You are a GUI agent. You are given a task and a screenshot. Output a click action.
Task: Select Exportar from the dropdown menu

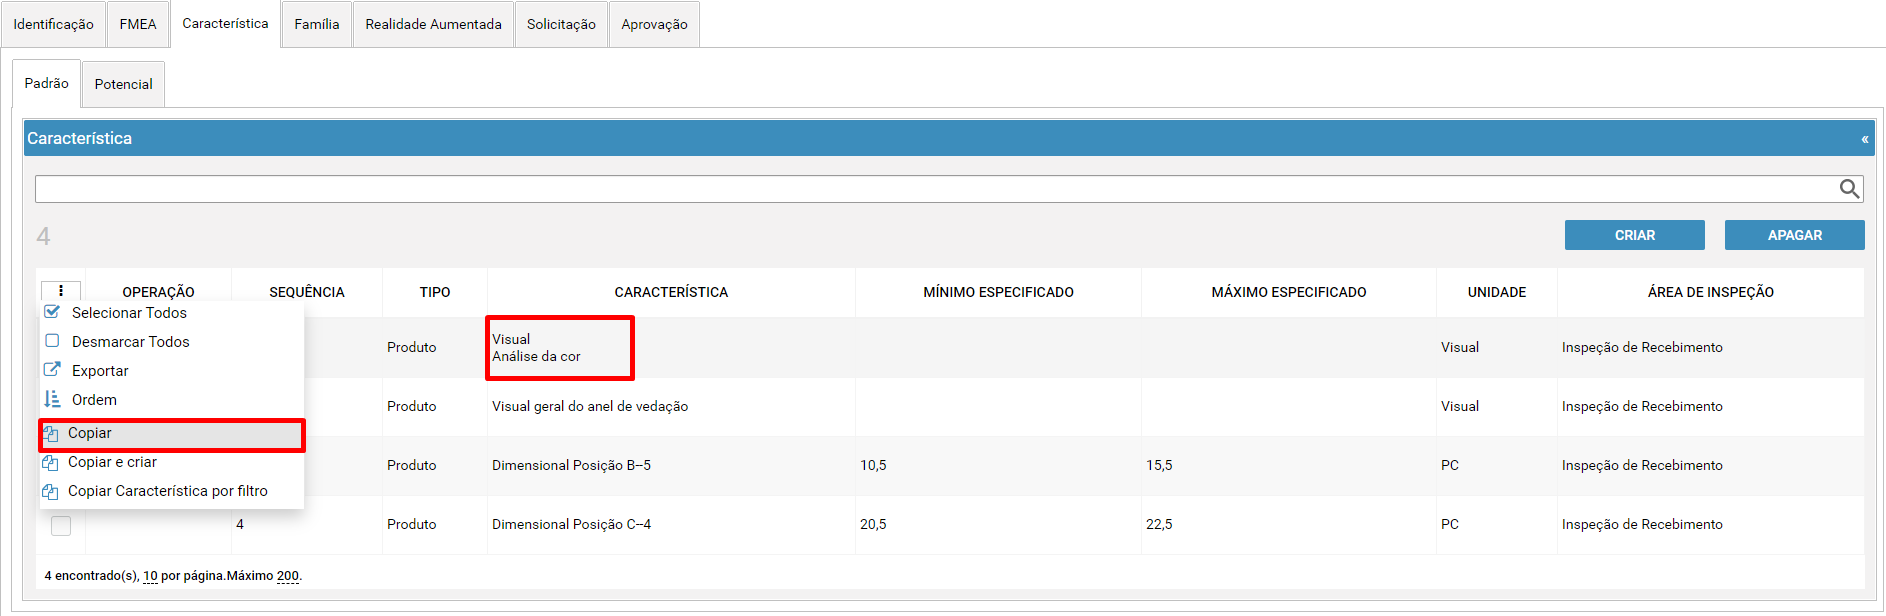[171, 371]
